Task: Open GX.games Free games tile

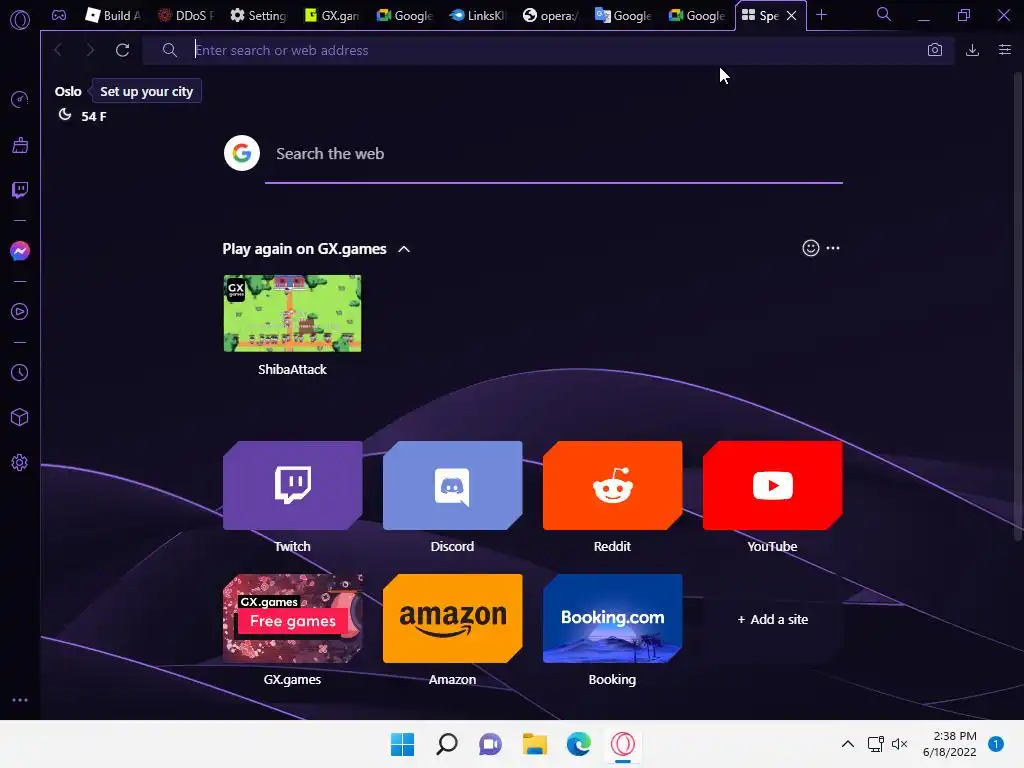Action: coord(293,618)
